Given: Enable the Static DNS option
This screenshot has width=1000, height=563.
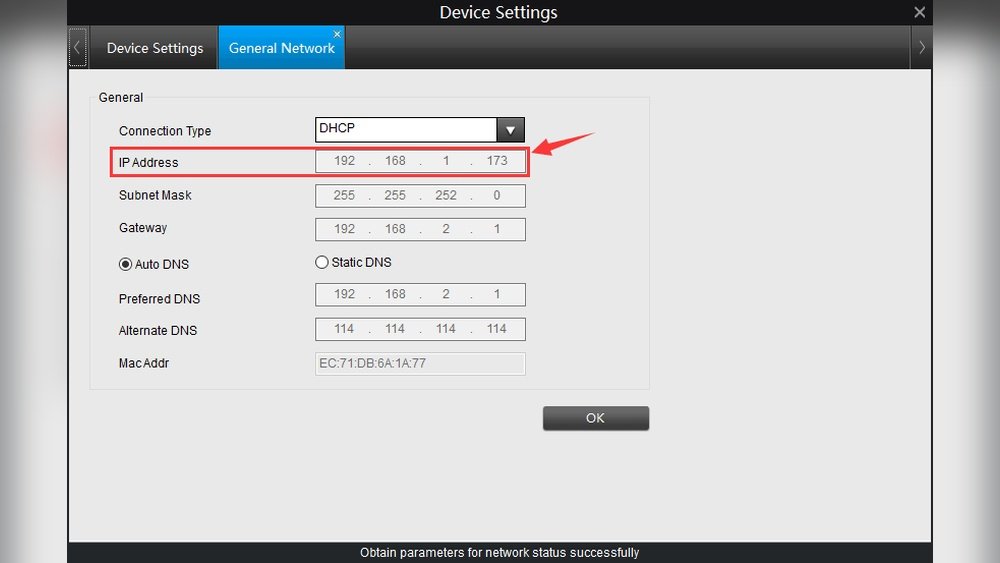Looking at the screenshot, I should coord(322,262).
